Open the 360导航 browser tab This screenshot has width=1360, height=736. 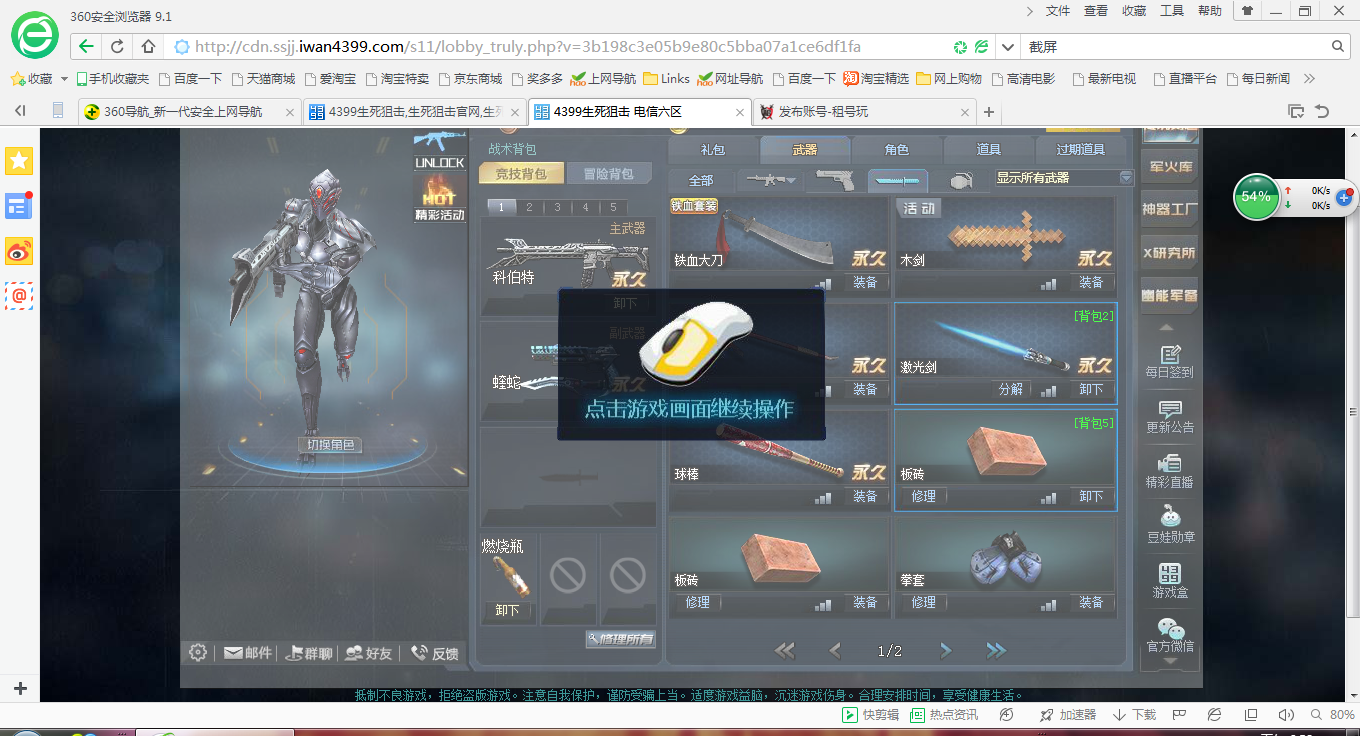pos(190,112)
